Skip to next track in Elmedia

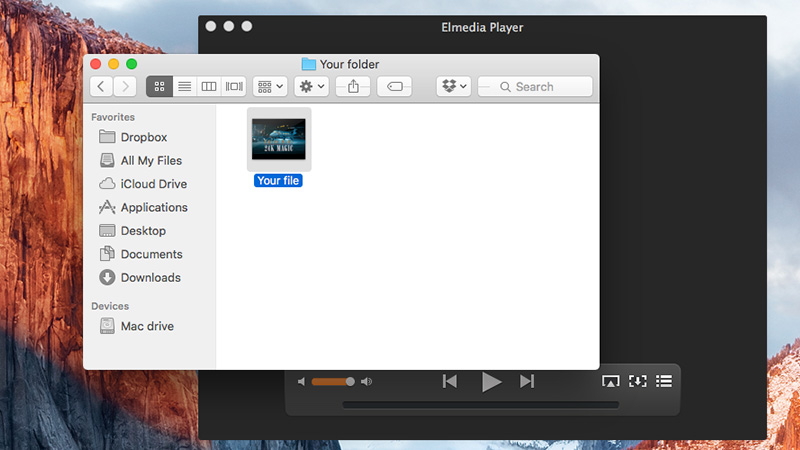[527, 382]
